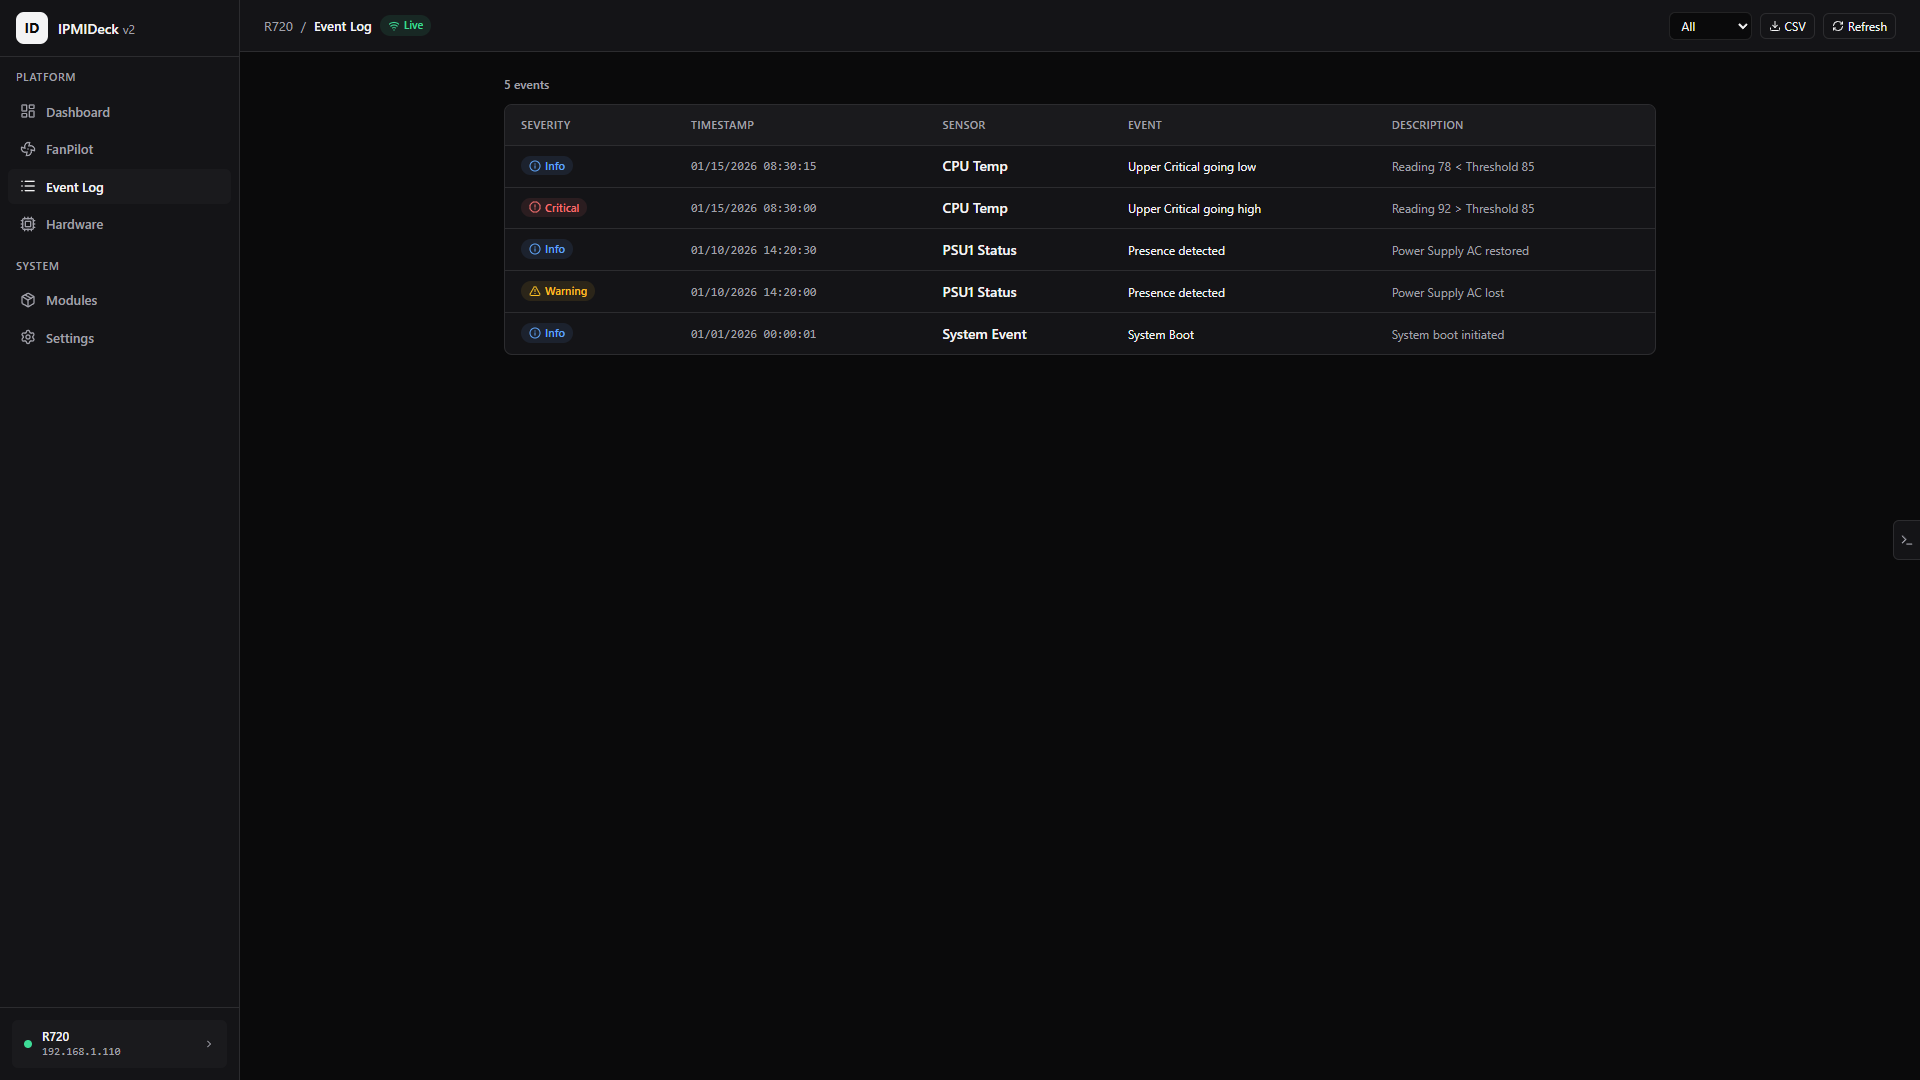Select Event Log in the sidebar

point(119,187)
